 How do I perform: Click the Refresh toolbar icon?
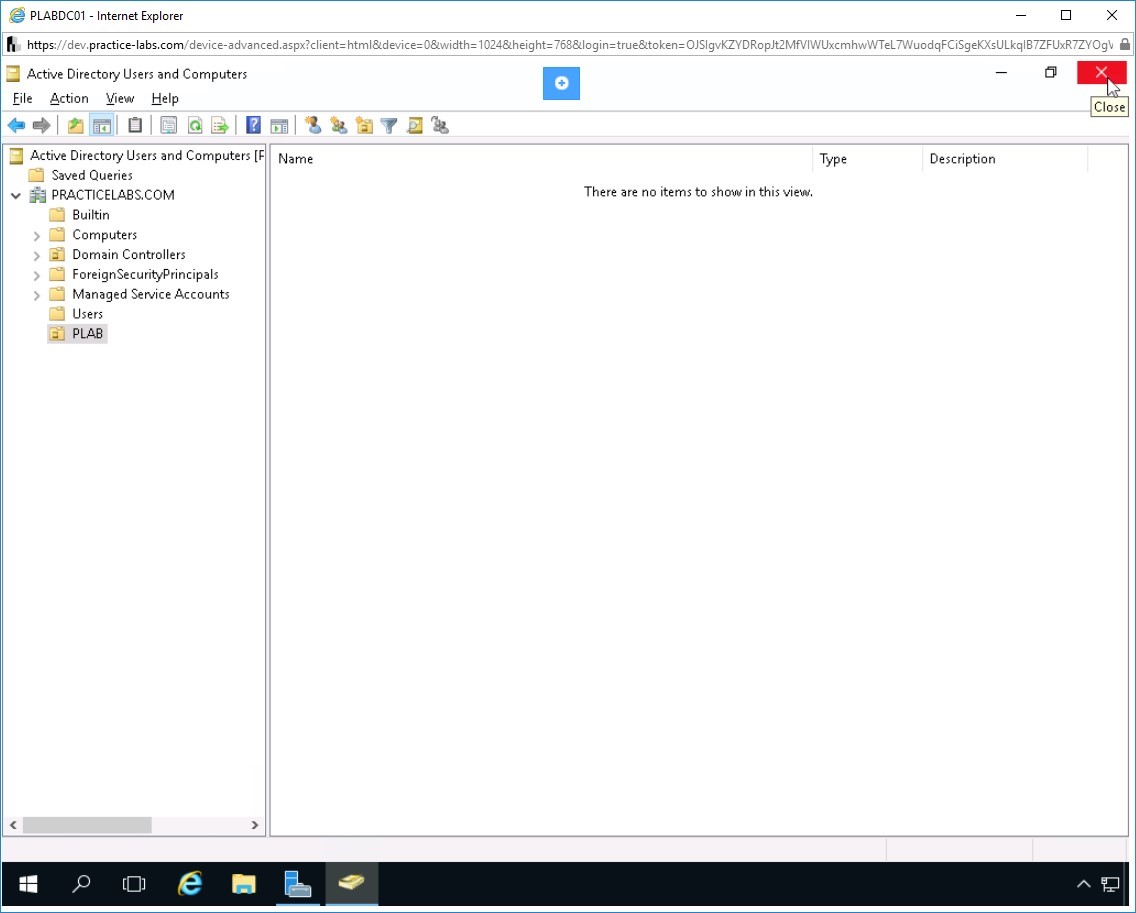tap(194, 125)
